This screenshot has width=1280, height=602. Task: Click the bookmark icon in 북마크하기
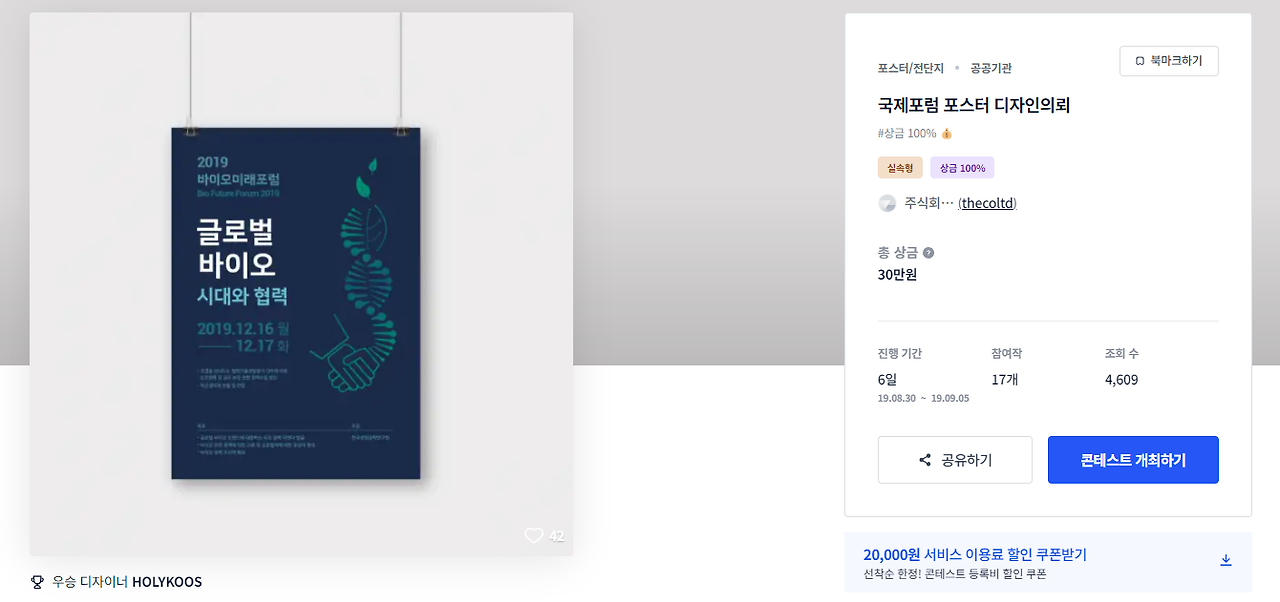(1140, 61)
